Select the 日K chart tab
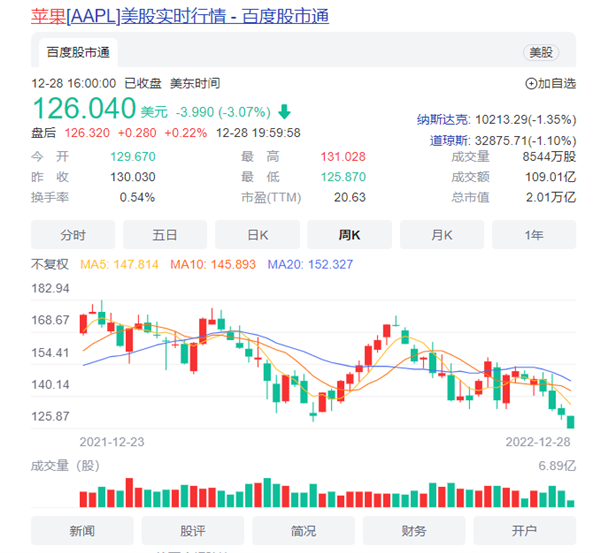The width and height of the screenshot is (600, 553). (x=257, y=235)
